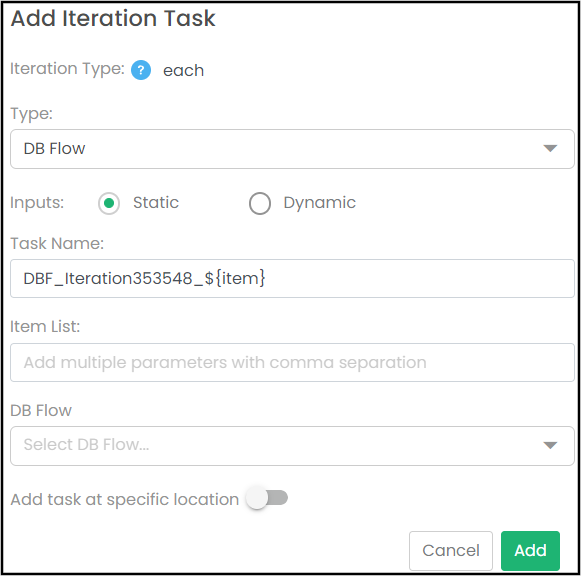
Task: Click the green Add button
Action: point(530,551)
